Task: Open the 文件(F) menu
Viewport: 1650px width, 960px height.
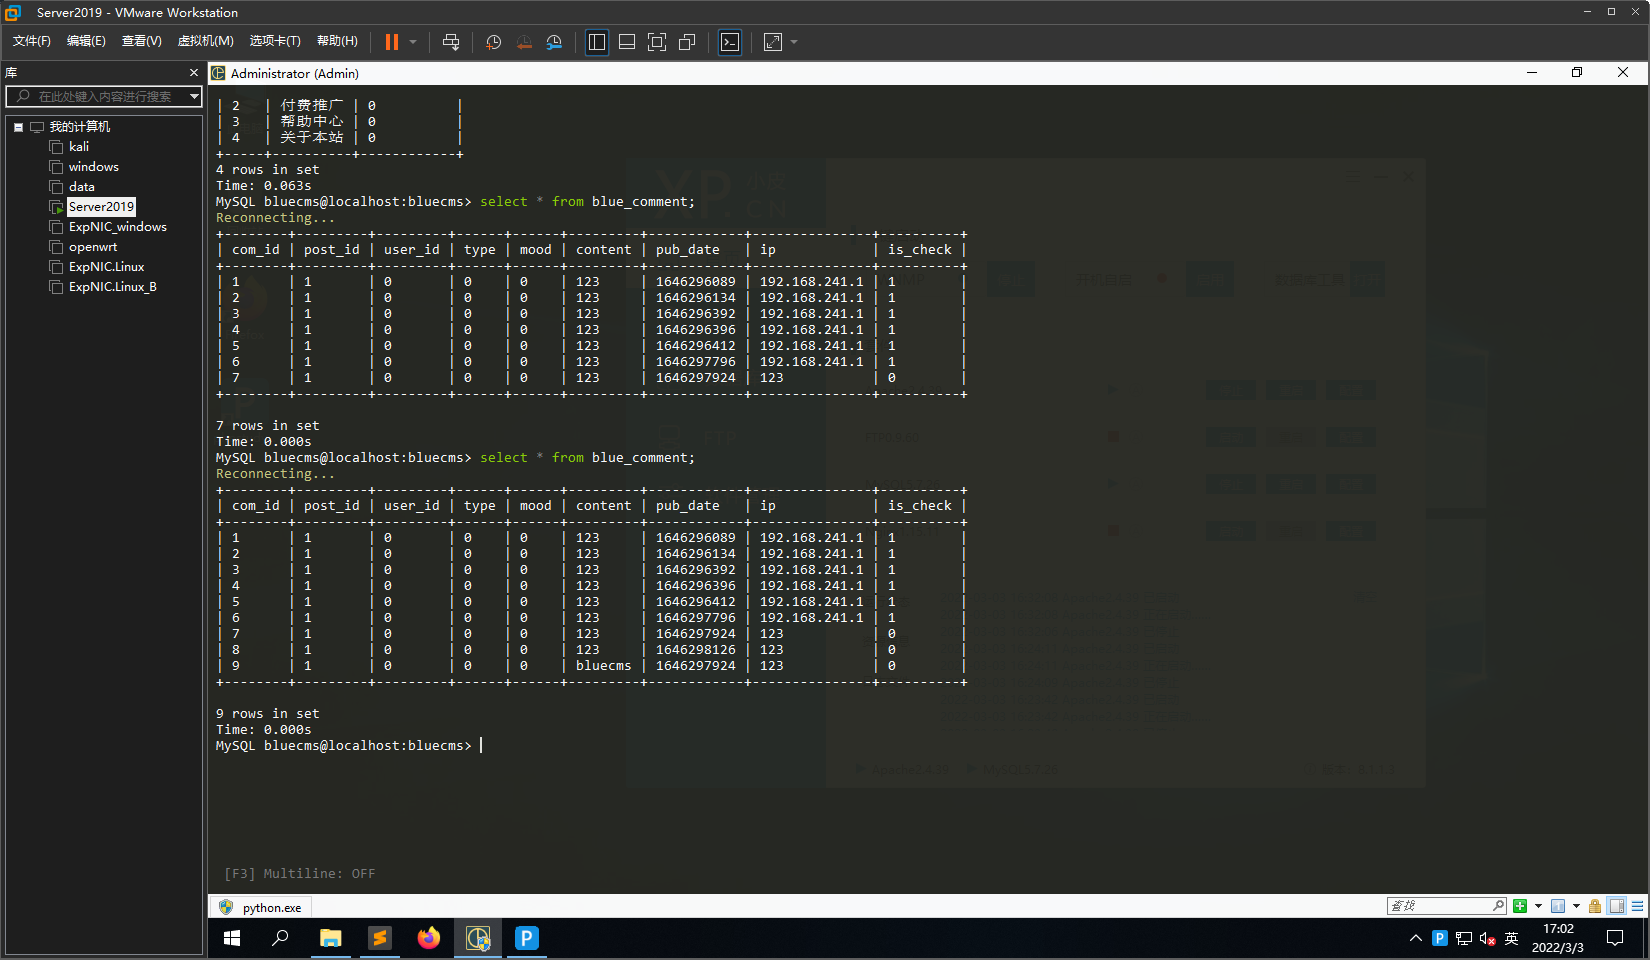Action: coord(31,41)
